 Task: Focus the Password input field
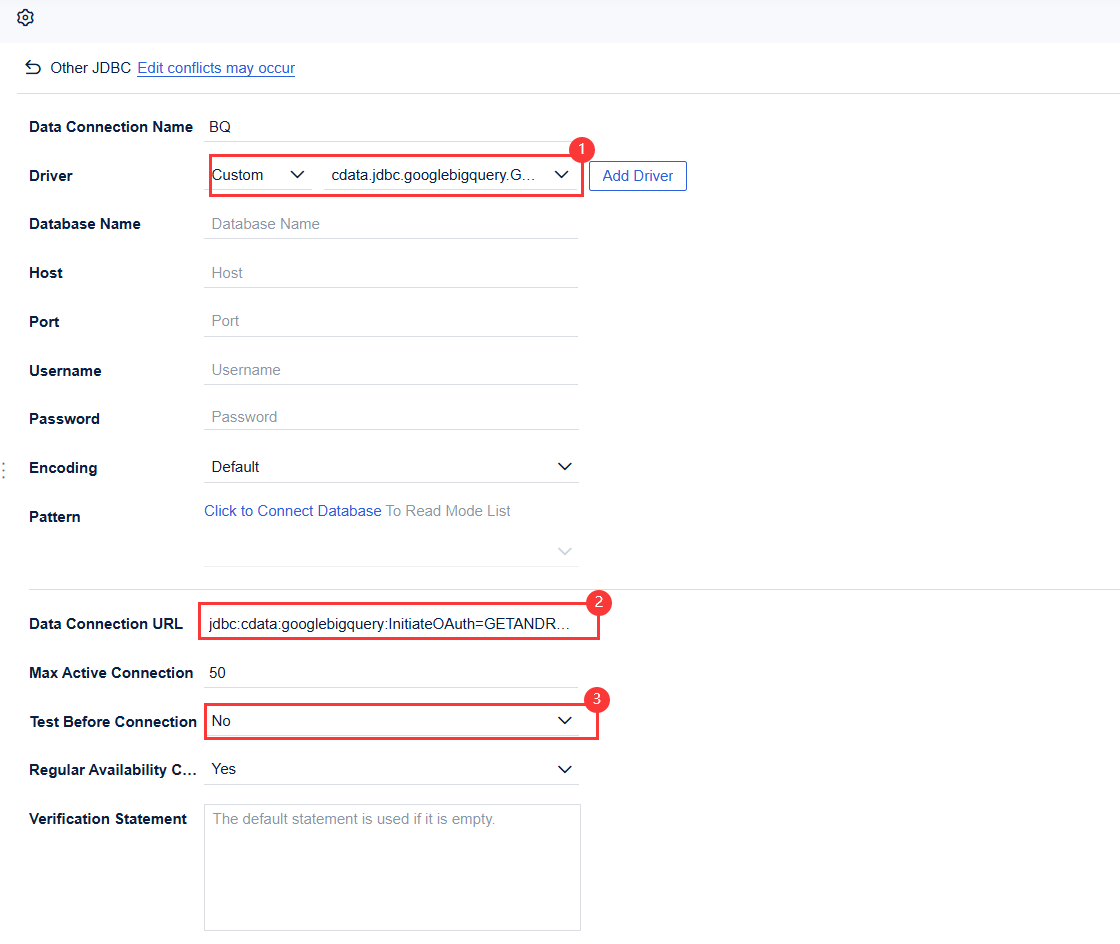click(x=391, y=417)
